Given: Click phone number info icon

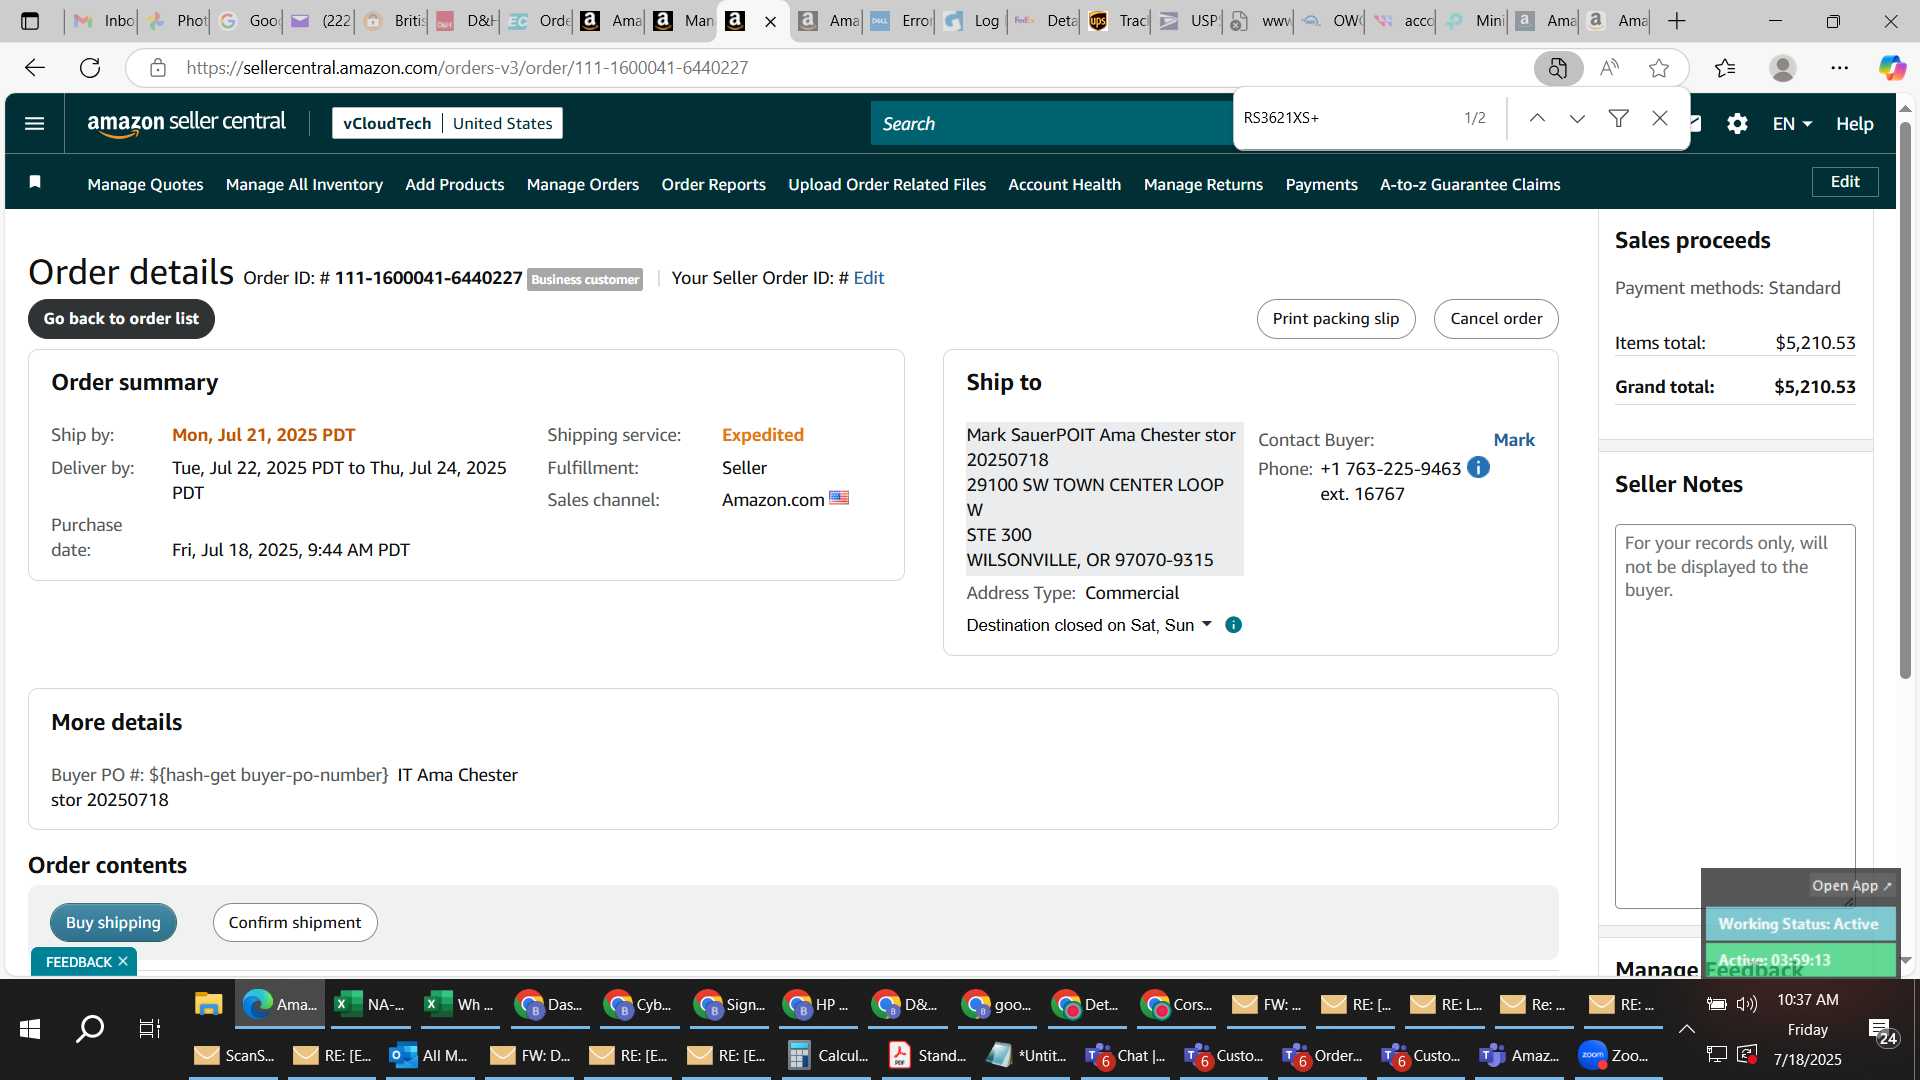Looking at the screenshot, I should (x=1478, y=467).
